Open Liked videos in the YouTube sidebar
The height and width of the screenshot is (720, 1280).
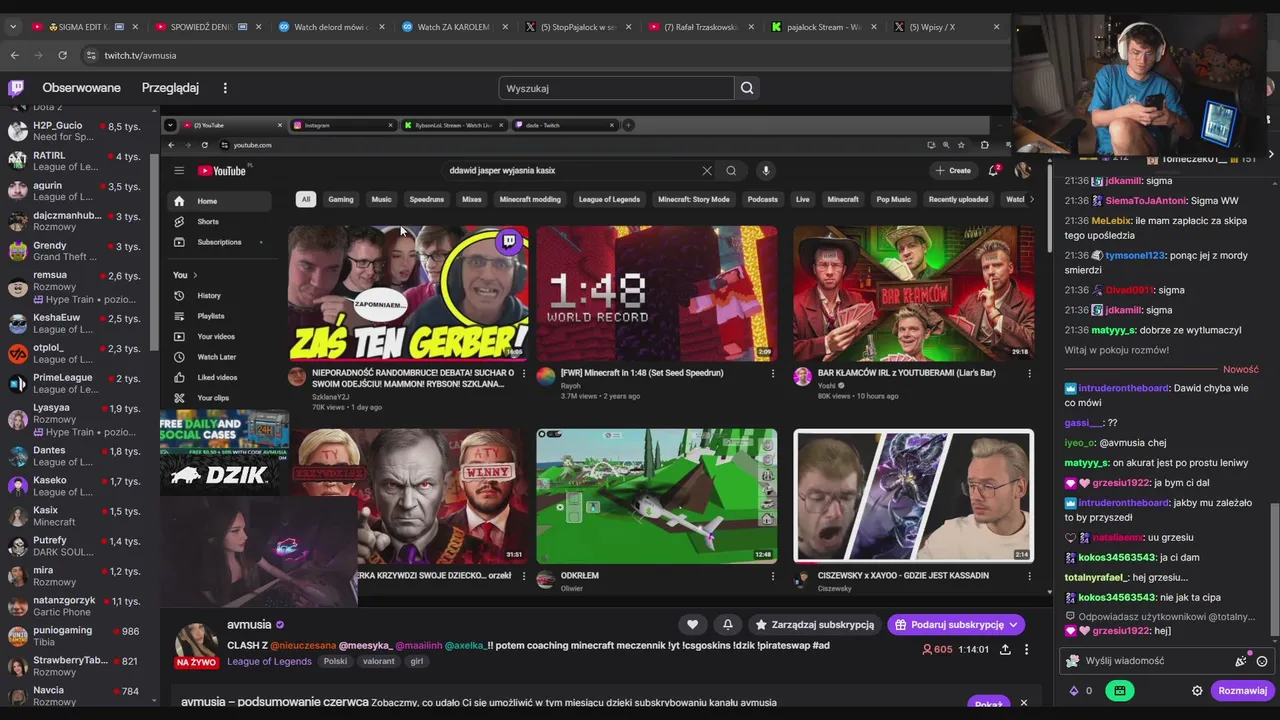pos(219,377)
